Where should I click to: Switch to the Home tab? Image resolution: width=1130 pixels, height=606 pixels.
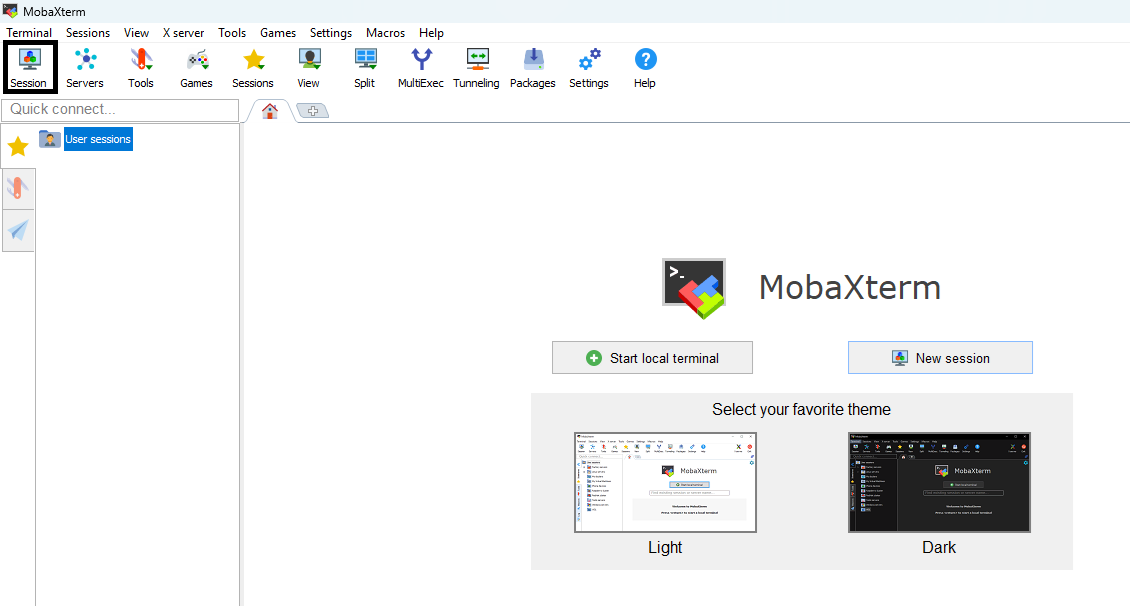[x=270, y=111]
